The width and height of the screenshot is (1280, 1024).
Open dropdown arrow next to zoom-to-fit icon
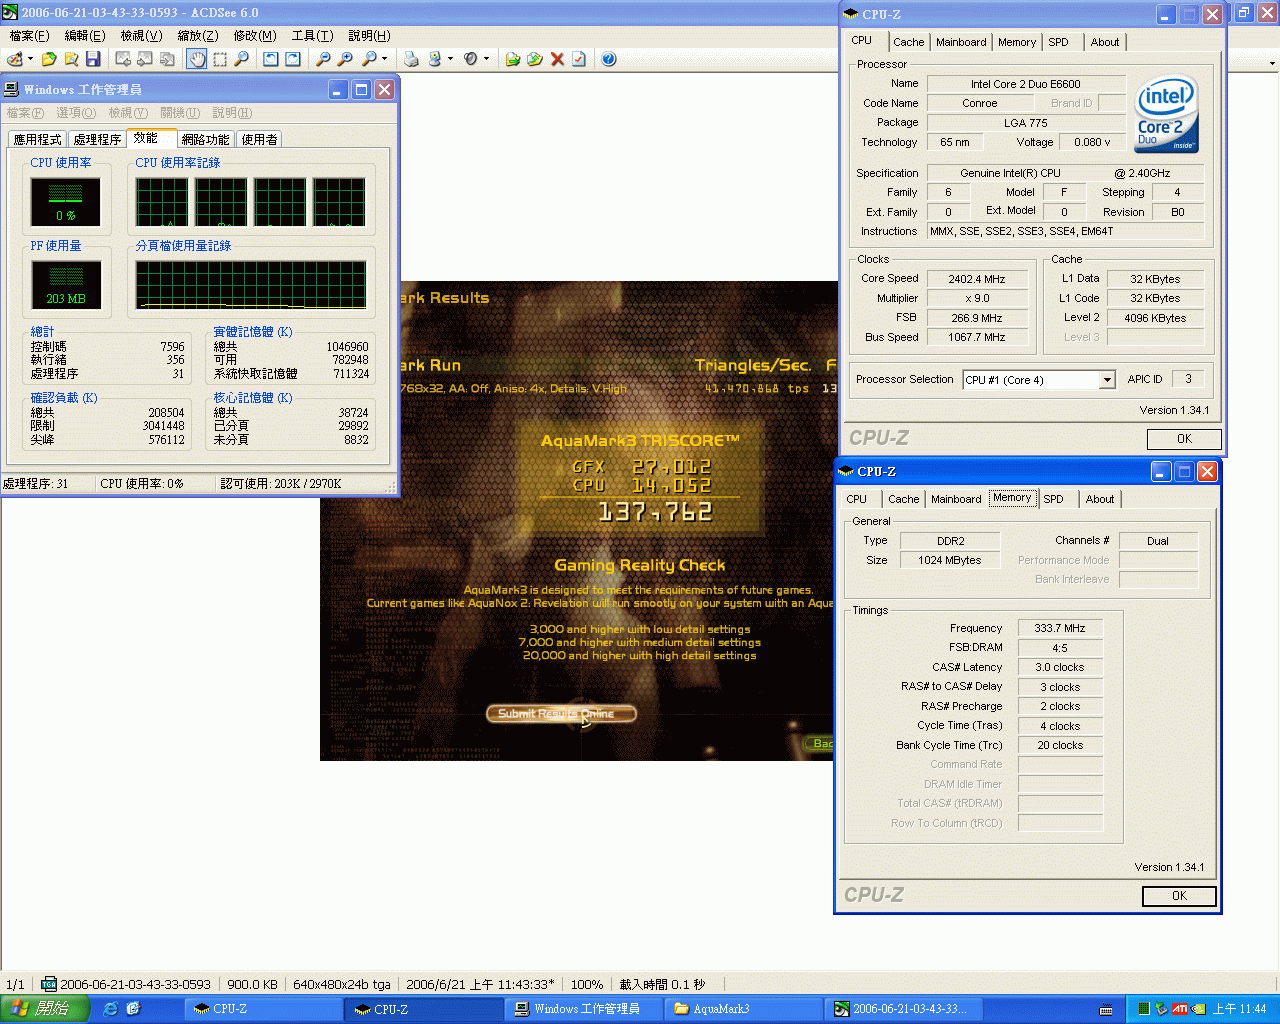385,59
